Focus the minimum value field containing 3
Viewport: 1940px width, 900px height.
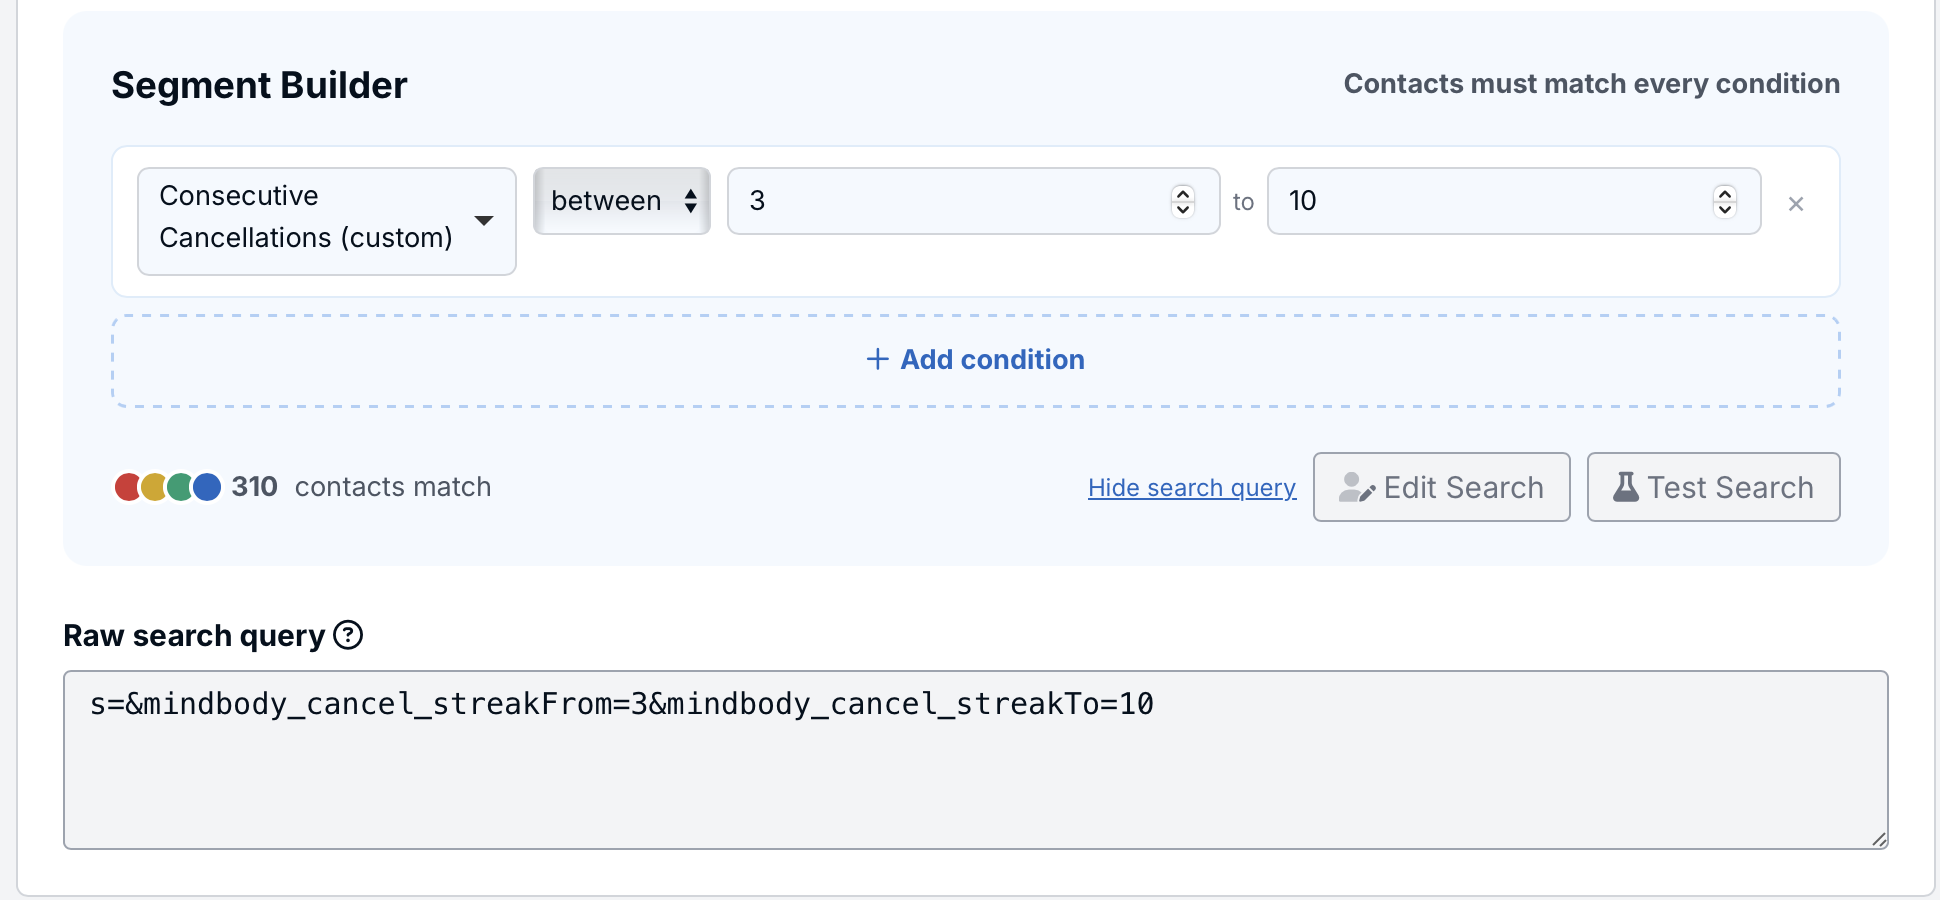tap(974, 201)
